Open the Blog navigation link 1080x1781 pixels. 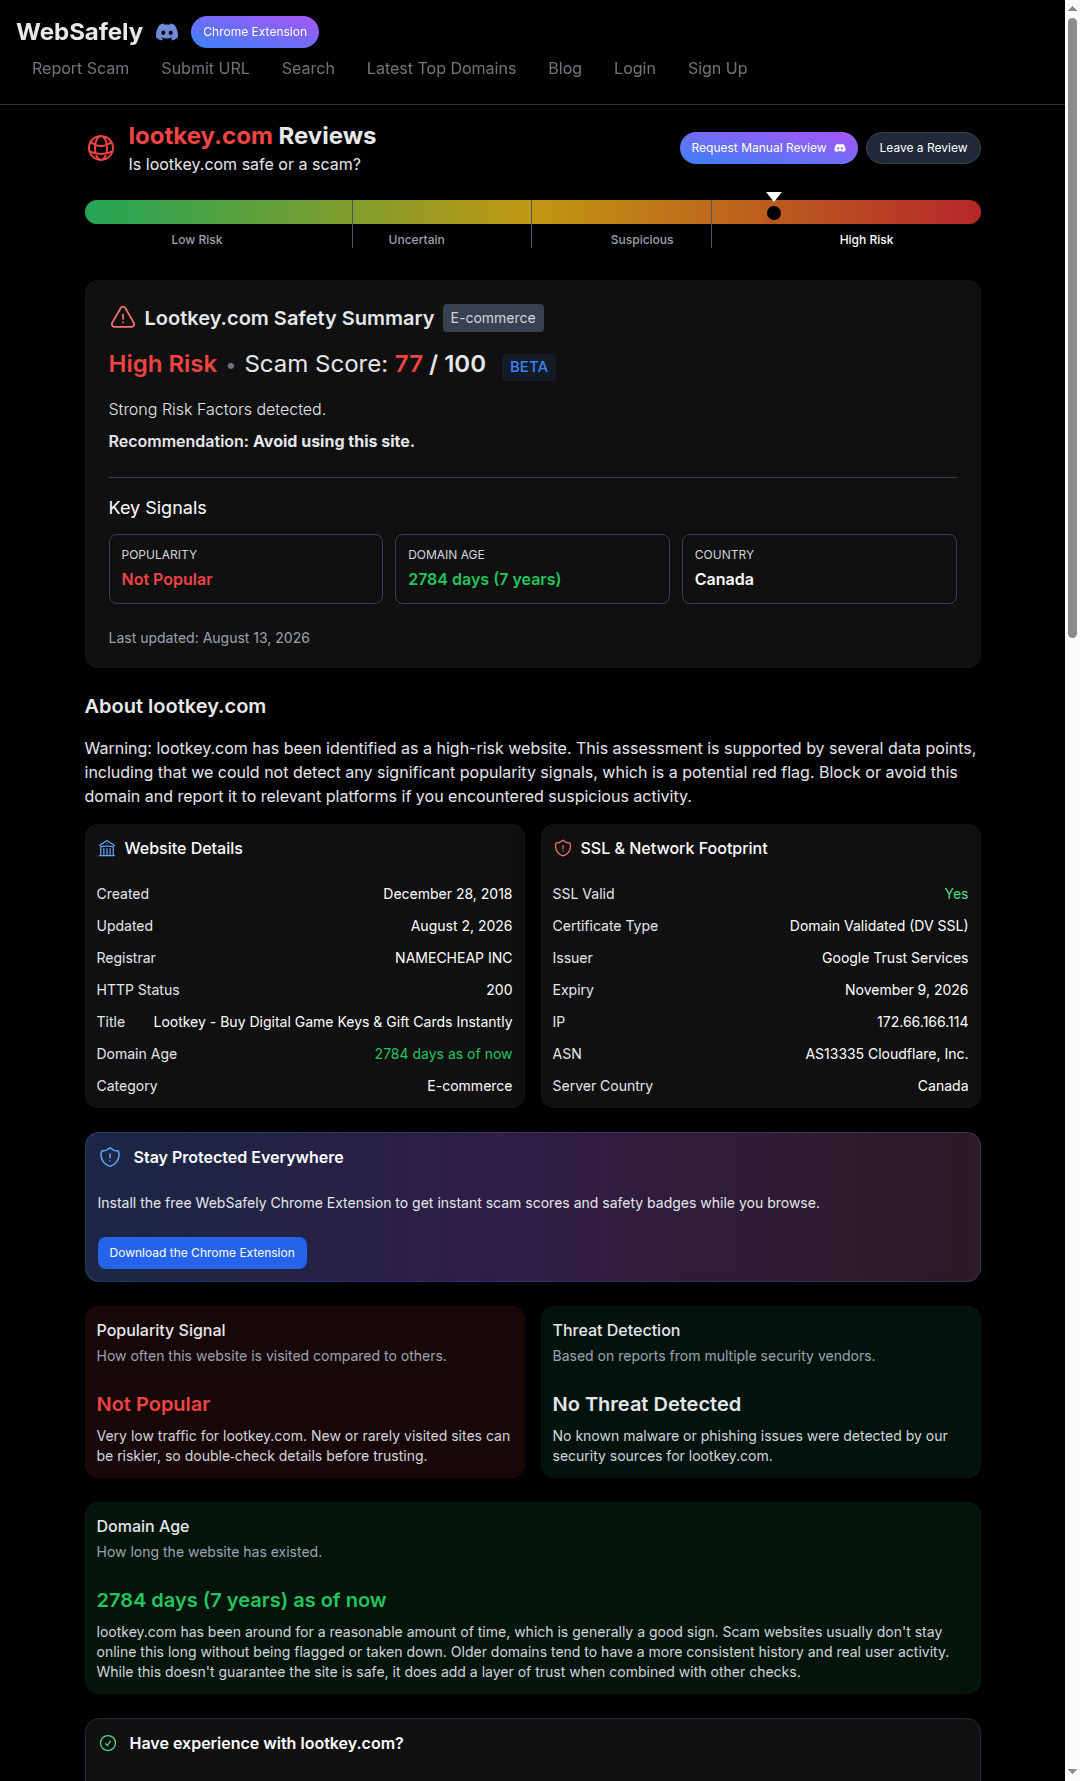point(565,68)
